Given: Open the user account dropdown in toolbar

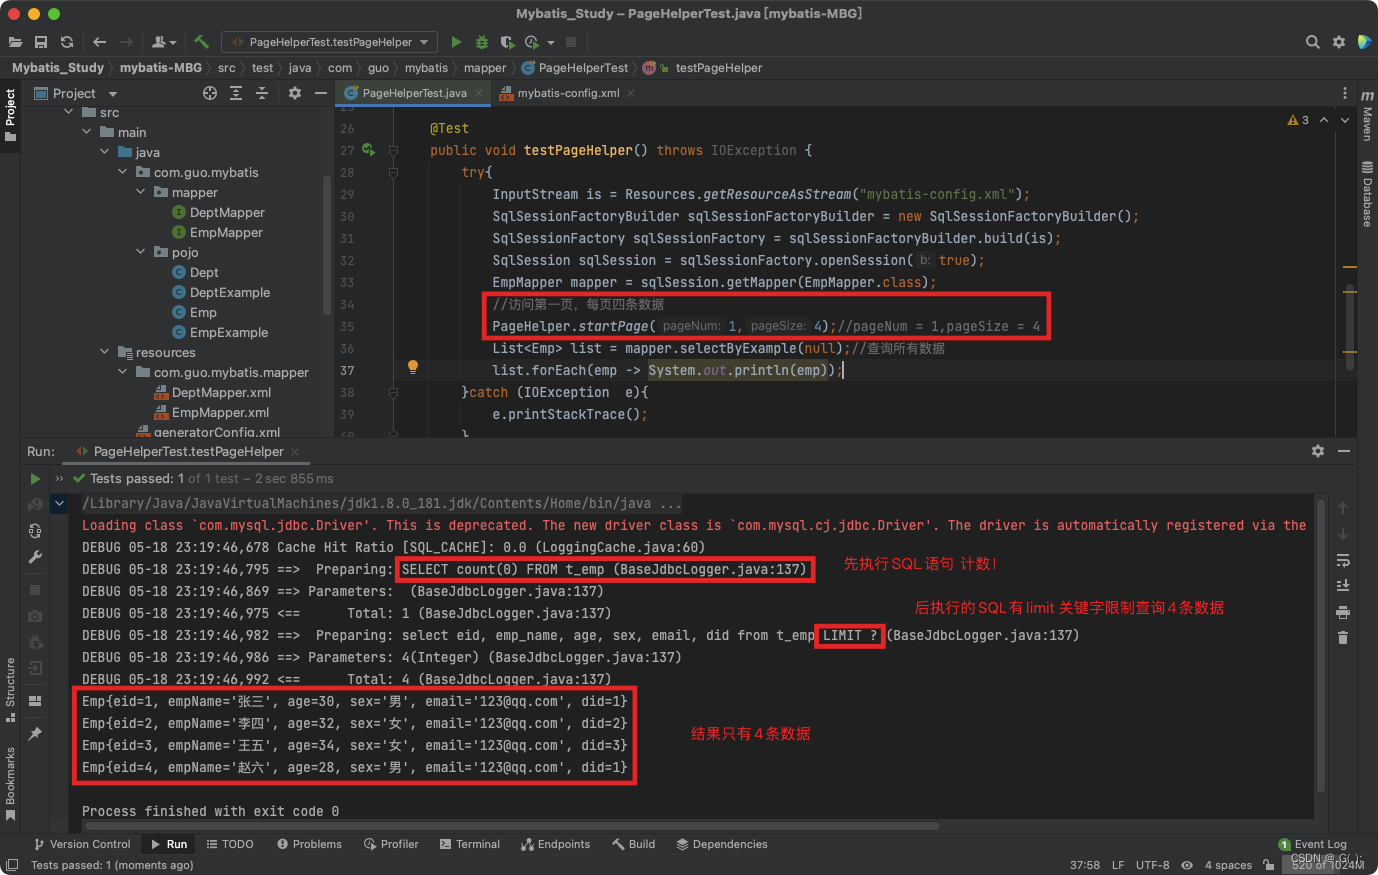Looking at the screenshot, I should click(164, 42).
